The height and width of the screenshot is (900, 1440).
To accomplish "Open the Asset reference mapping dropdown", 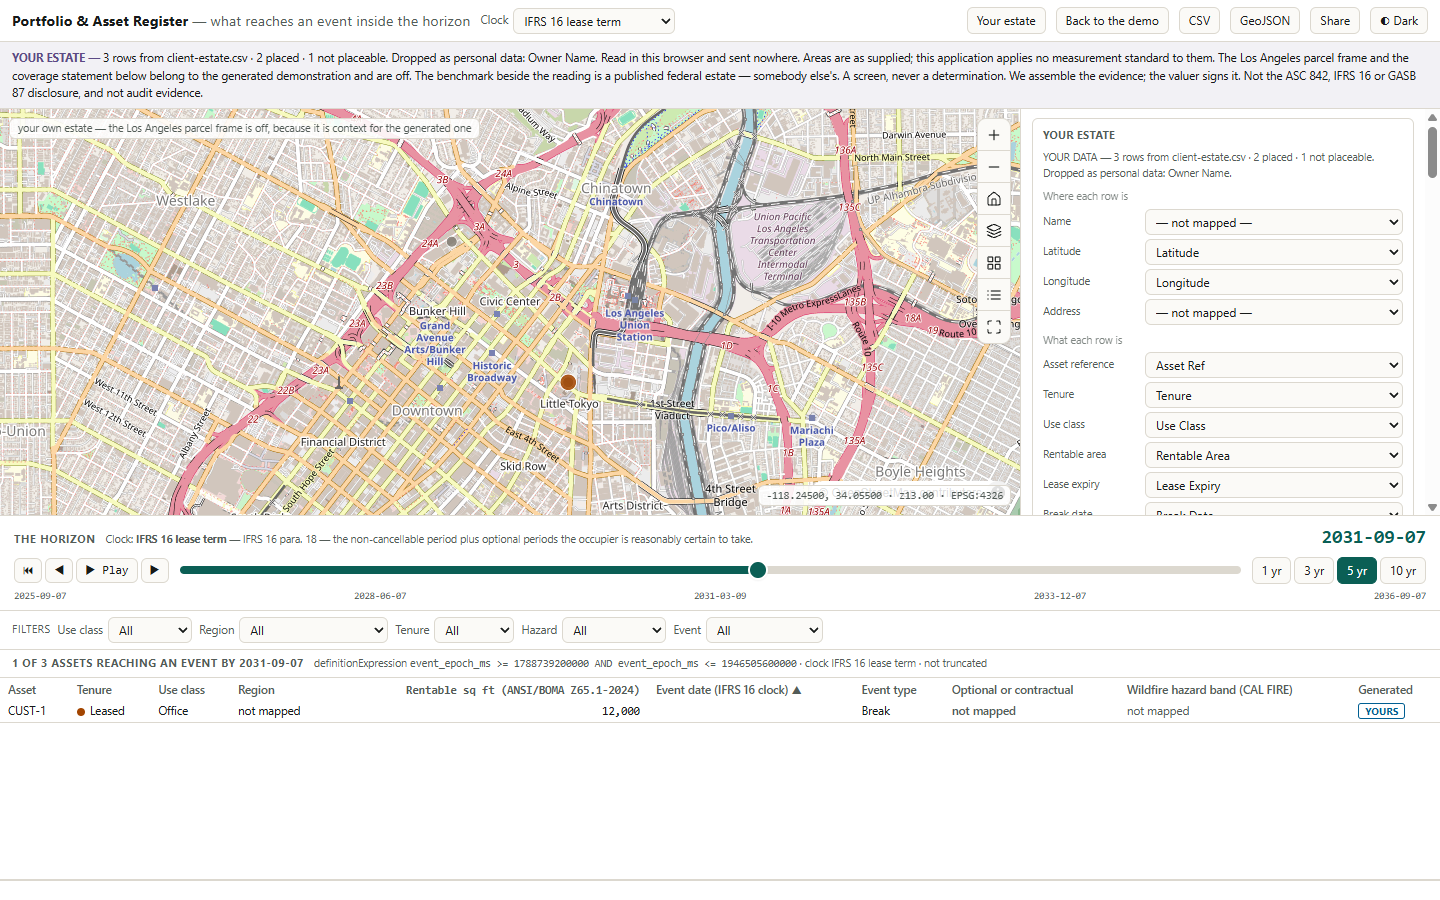I will click(x=1273, y=366).
